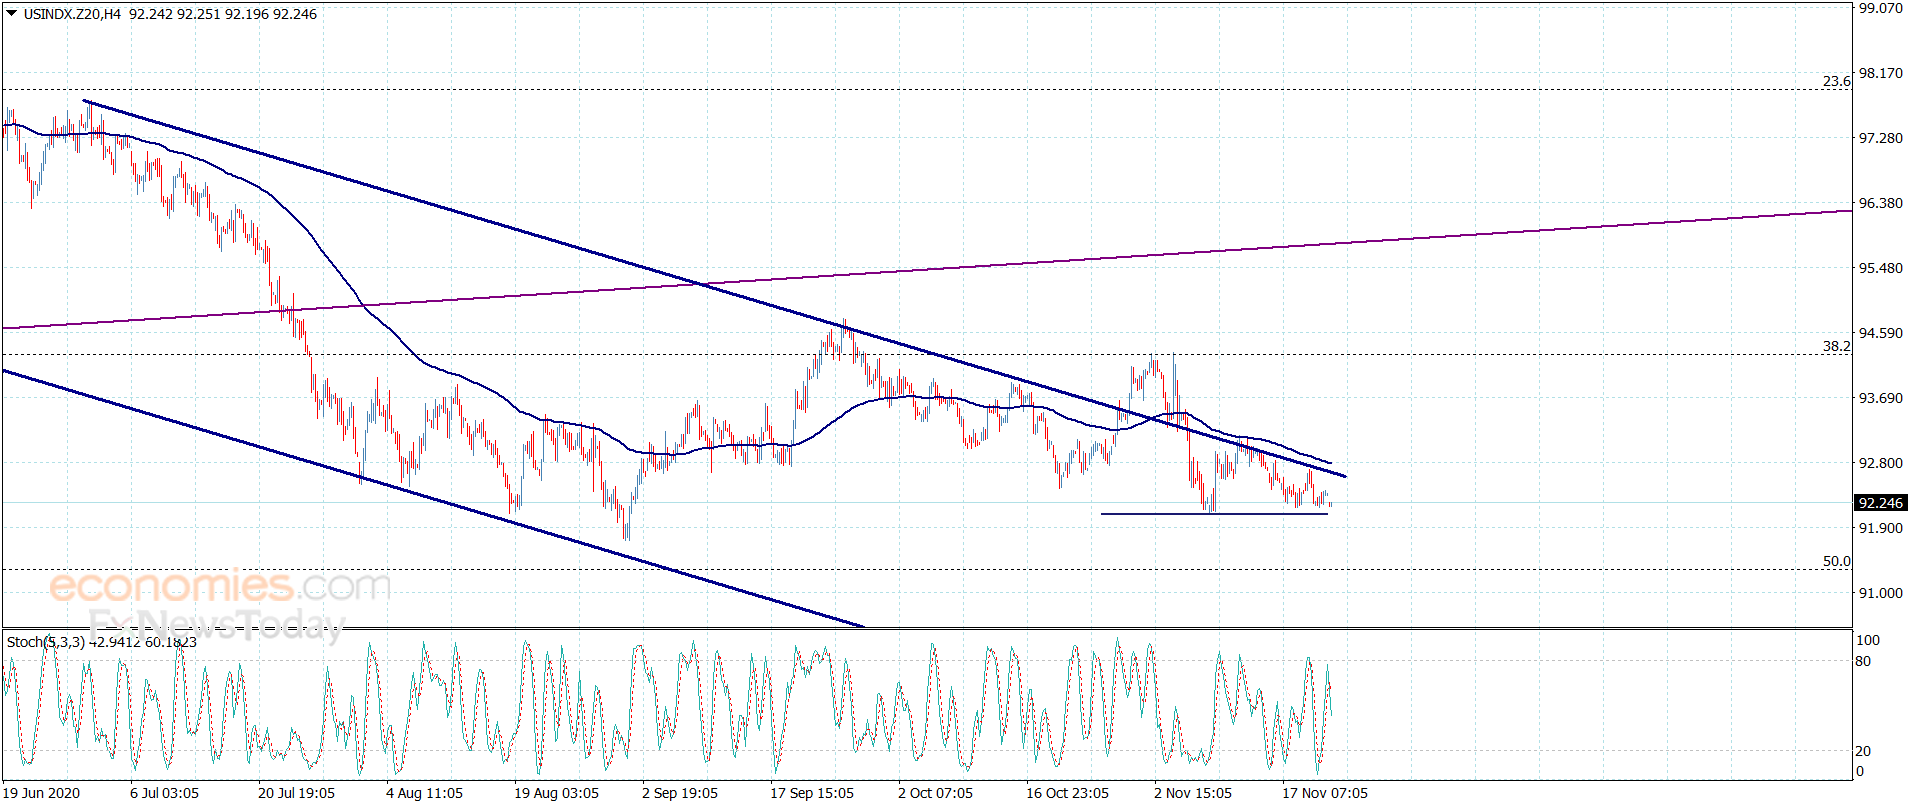This screenshot has height=807, width=1916.
Task: Click the stochastic 80 level marker
Action: coord(1863,661)
